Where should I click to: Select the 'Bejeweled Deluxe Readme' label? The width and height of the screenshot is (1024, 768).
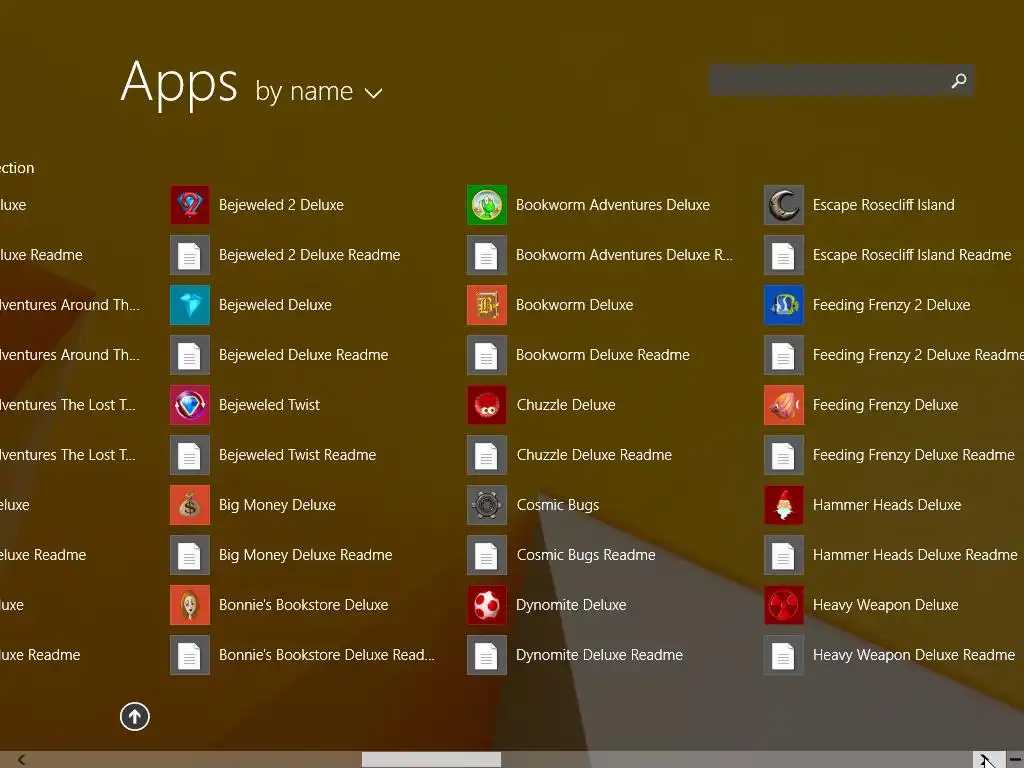pyautogui.click(x=304, y=355)
